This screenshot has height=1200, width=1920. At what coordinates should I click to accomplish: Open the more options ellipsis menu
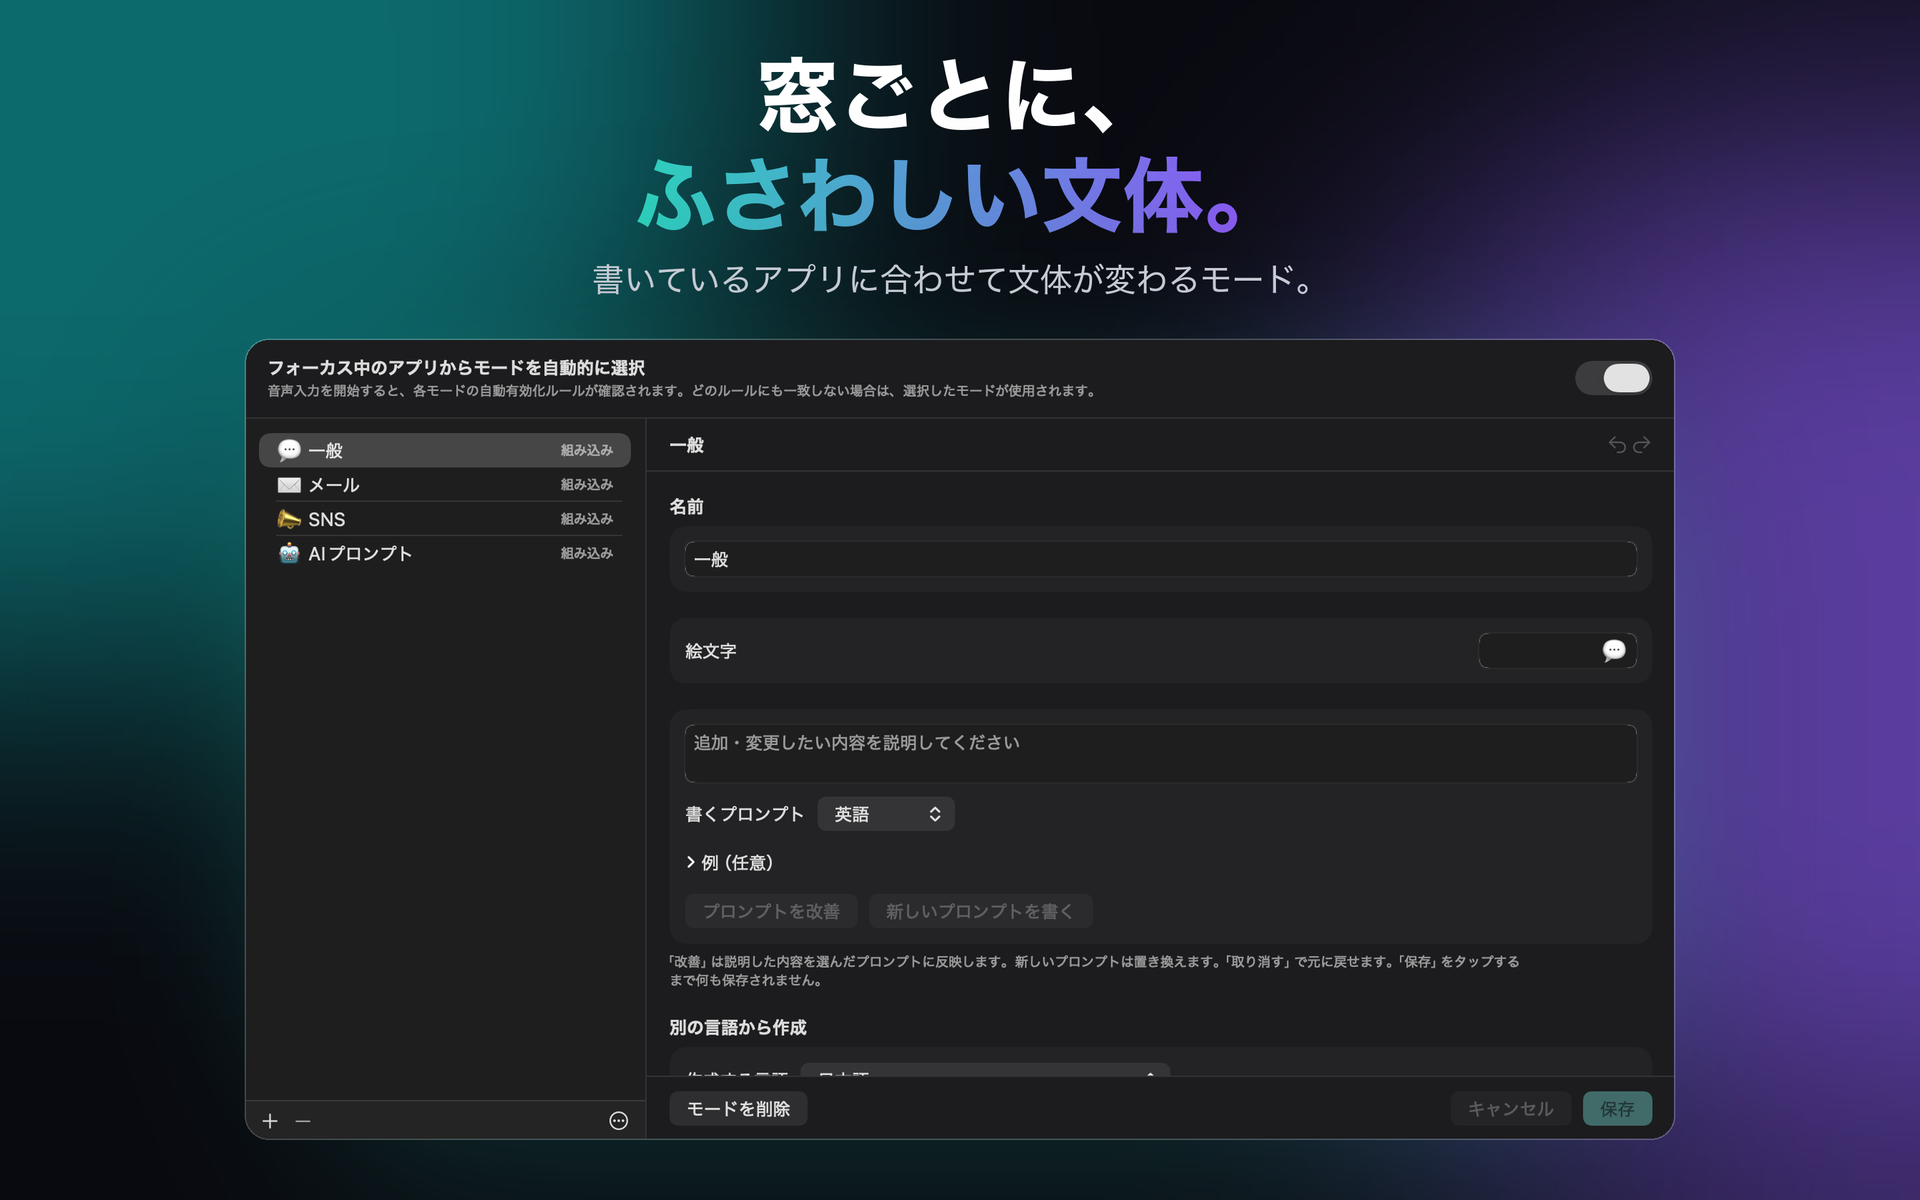619,1121
